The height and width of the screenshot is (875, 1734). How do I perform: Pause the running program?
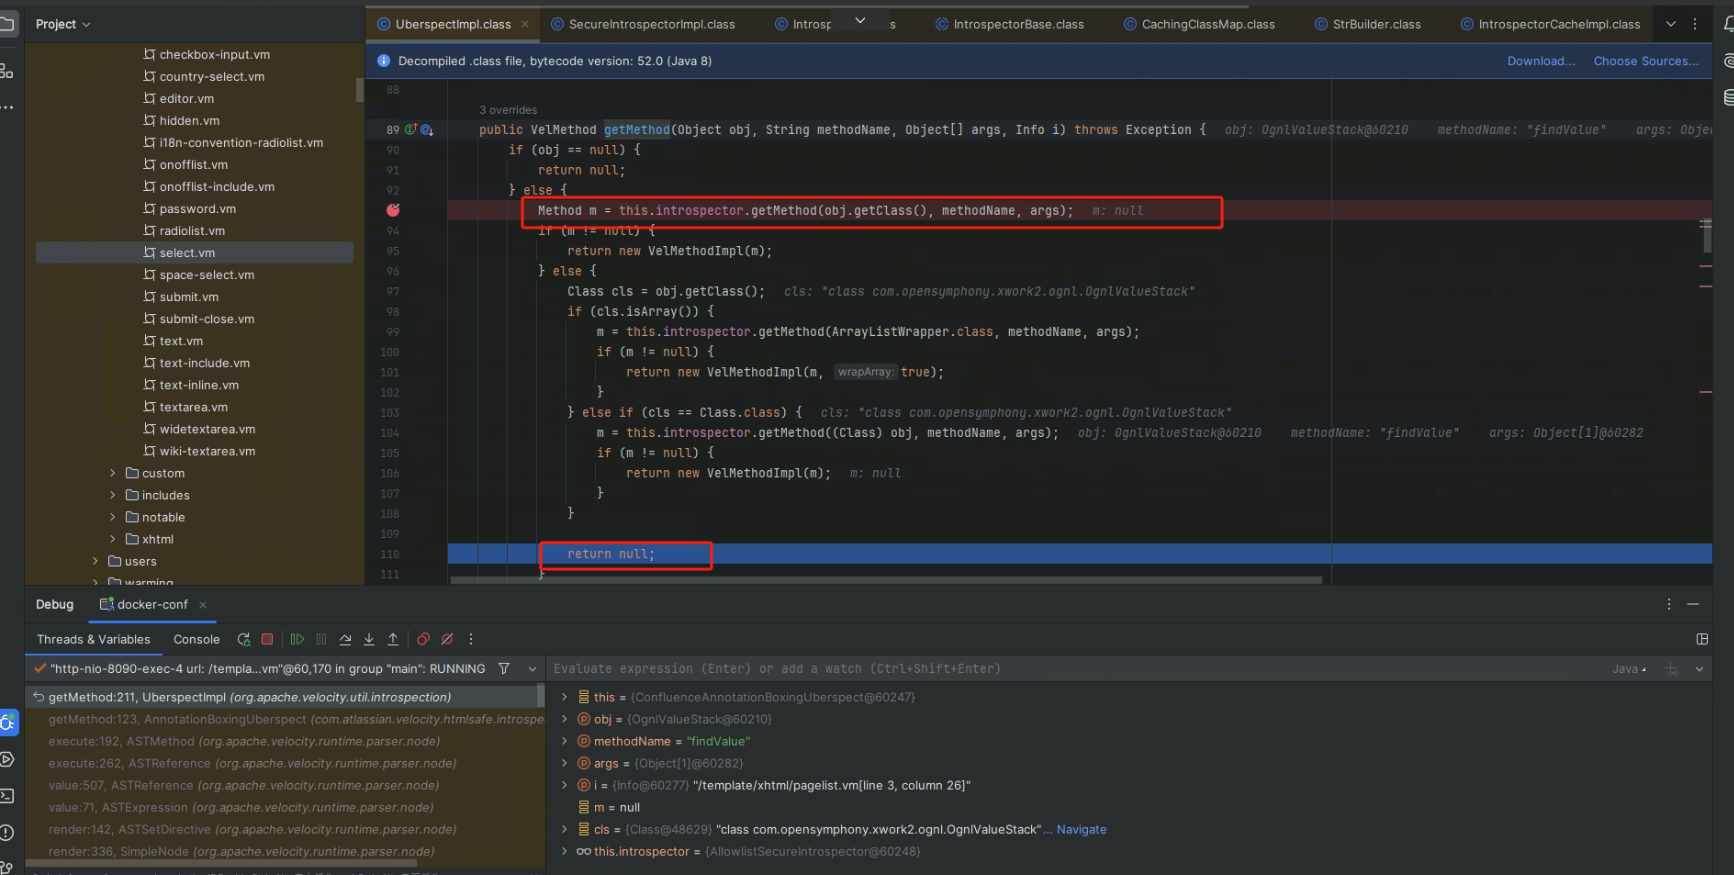point(321,639)
